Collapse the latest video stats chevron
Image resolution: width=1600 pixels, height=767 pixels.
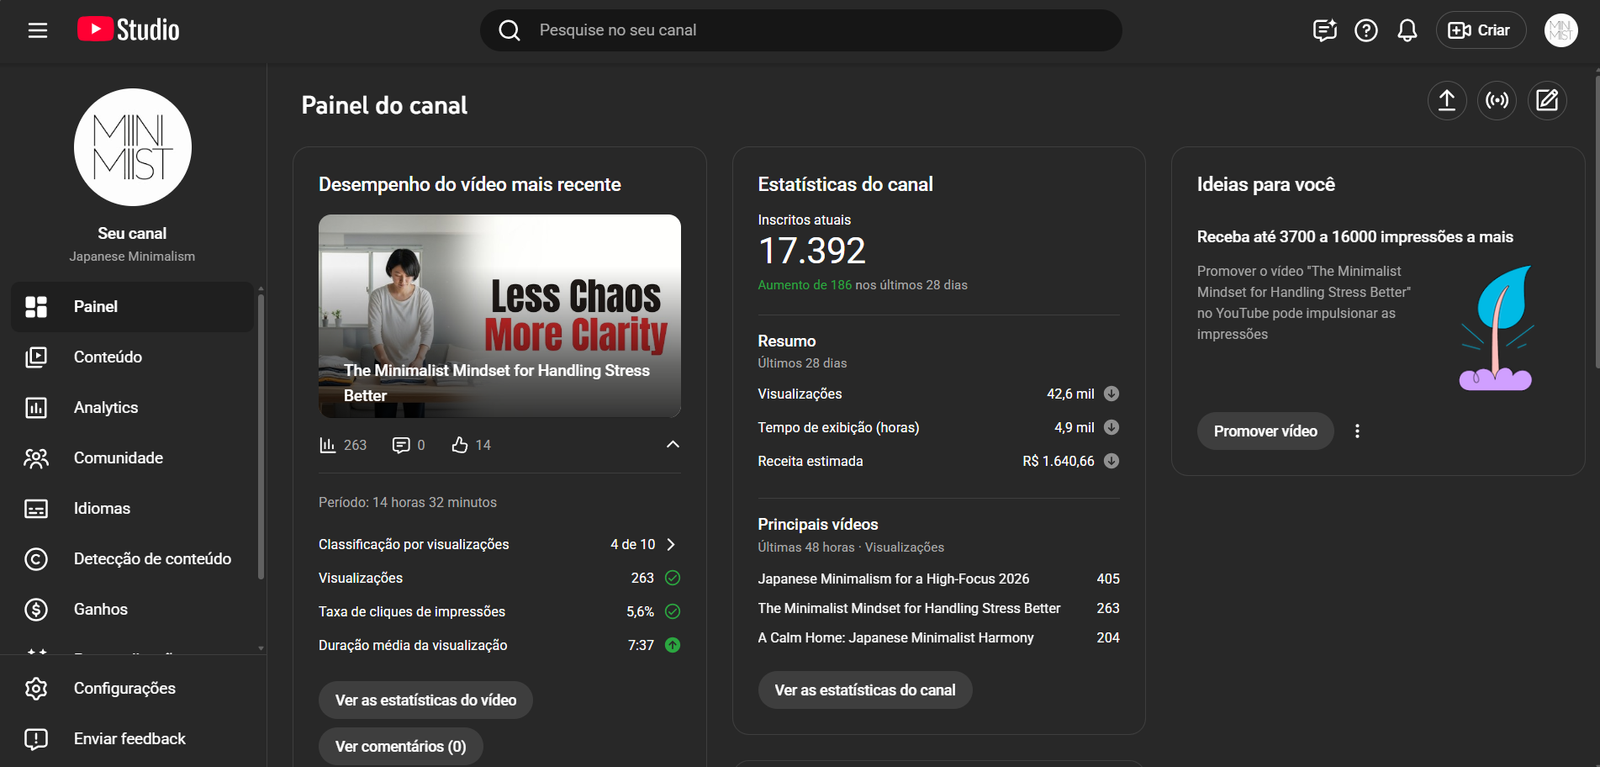click(673, 444)
